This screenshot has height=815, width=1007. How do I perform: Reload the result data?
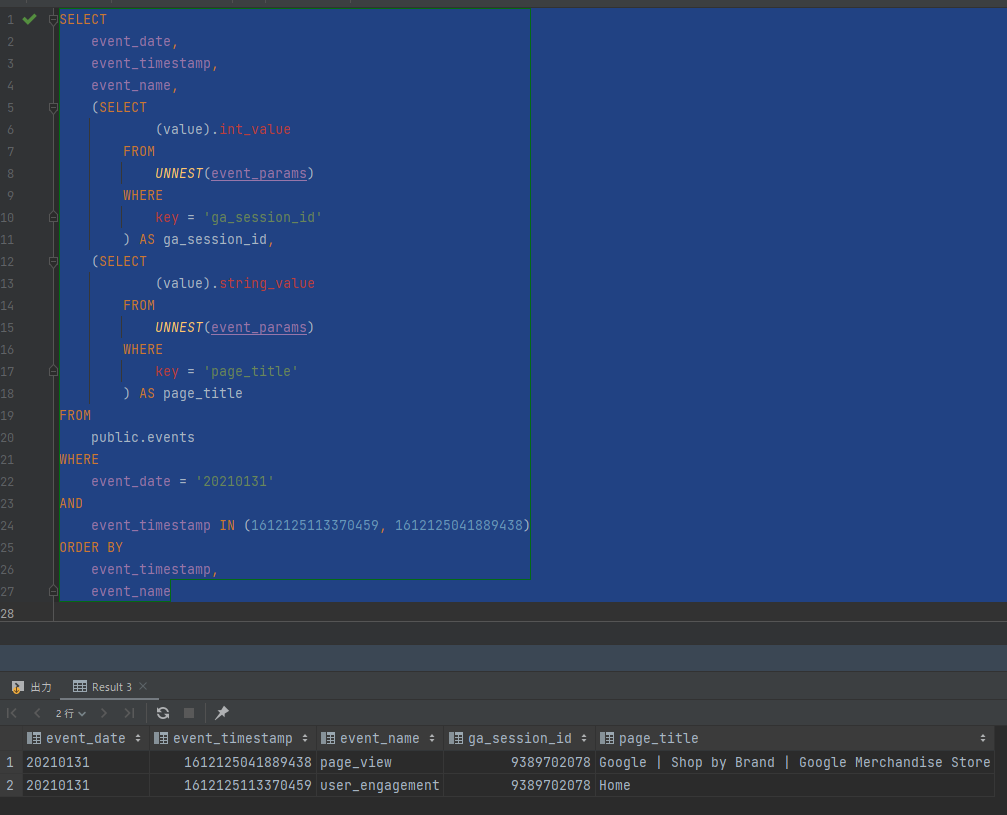click(163, 713)
